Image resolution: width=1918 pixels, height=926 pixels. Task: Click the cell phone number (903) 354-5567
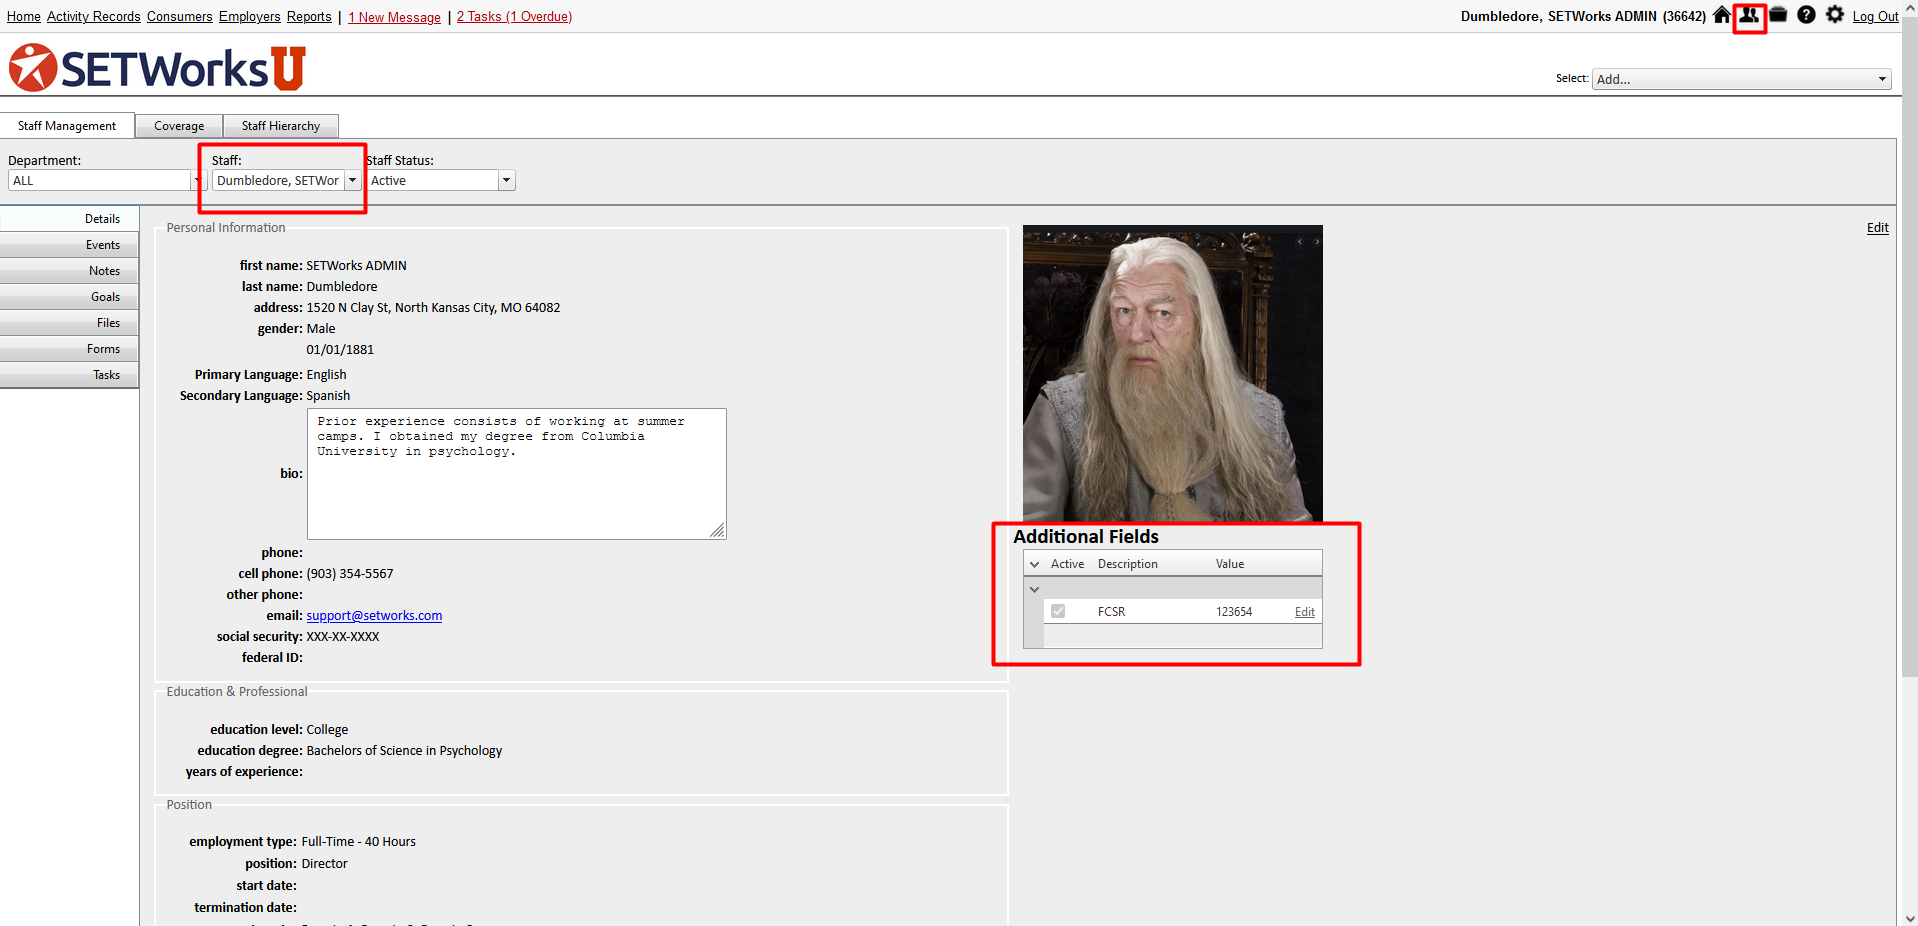click(350, 574)
